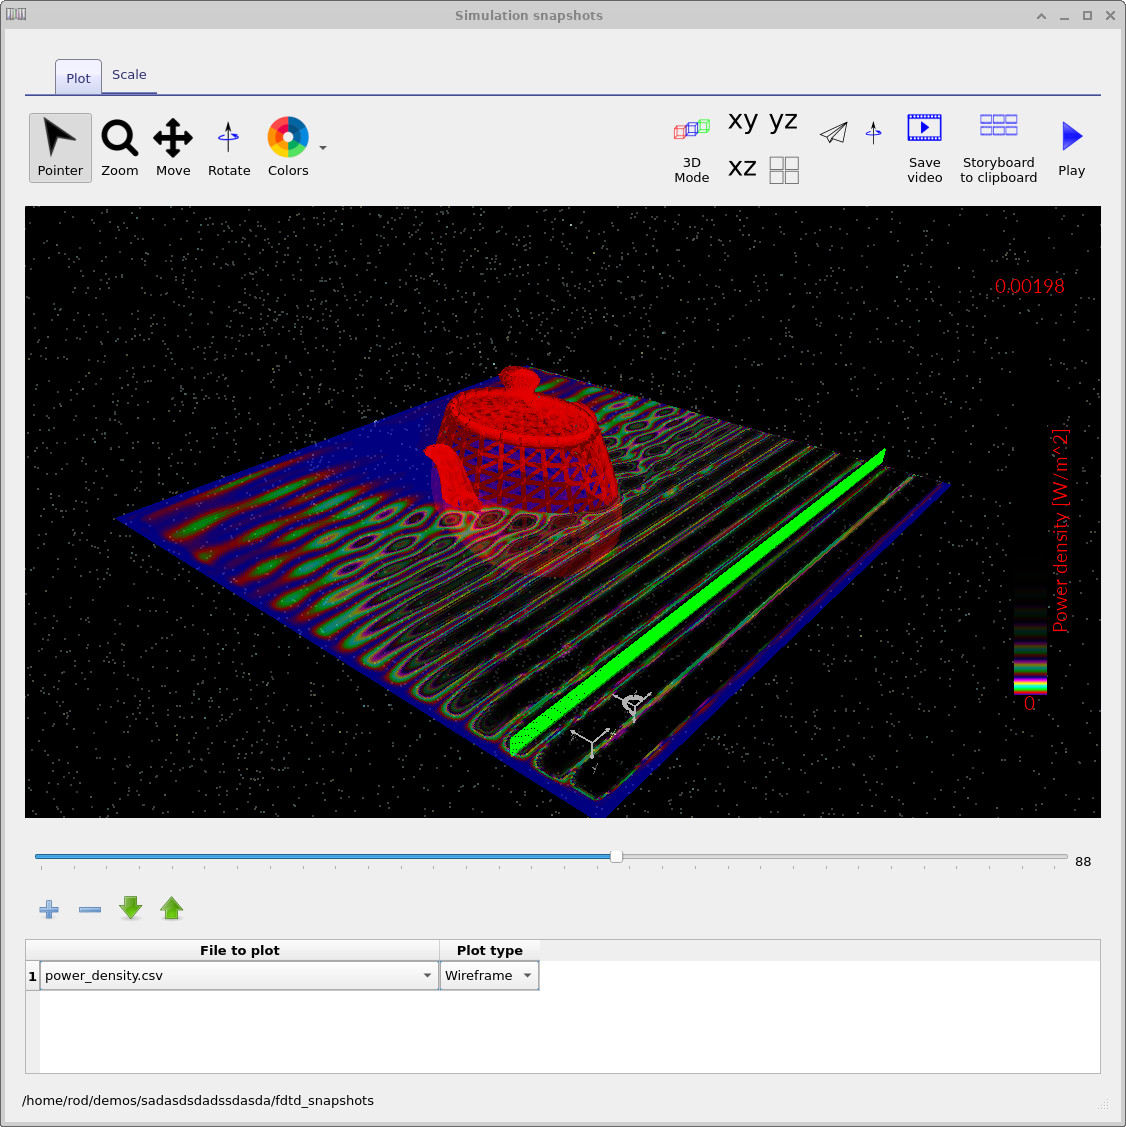This screenshot has width=1126, height=1127.
Task: Click the 0.00198 maximum scale value
Action: pyautogui.click(x=1029, y=286)
